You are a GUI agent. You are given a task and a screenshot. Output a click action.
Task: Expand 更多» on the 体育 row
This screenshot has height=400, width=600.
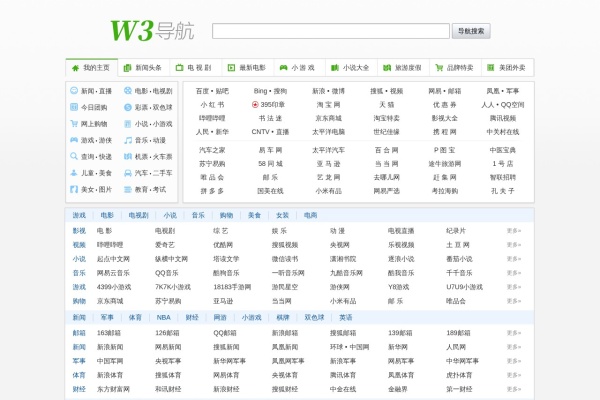(514, 375)
